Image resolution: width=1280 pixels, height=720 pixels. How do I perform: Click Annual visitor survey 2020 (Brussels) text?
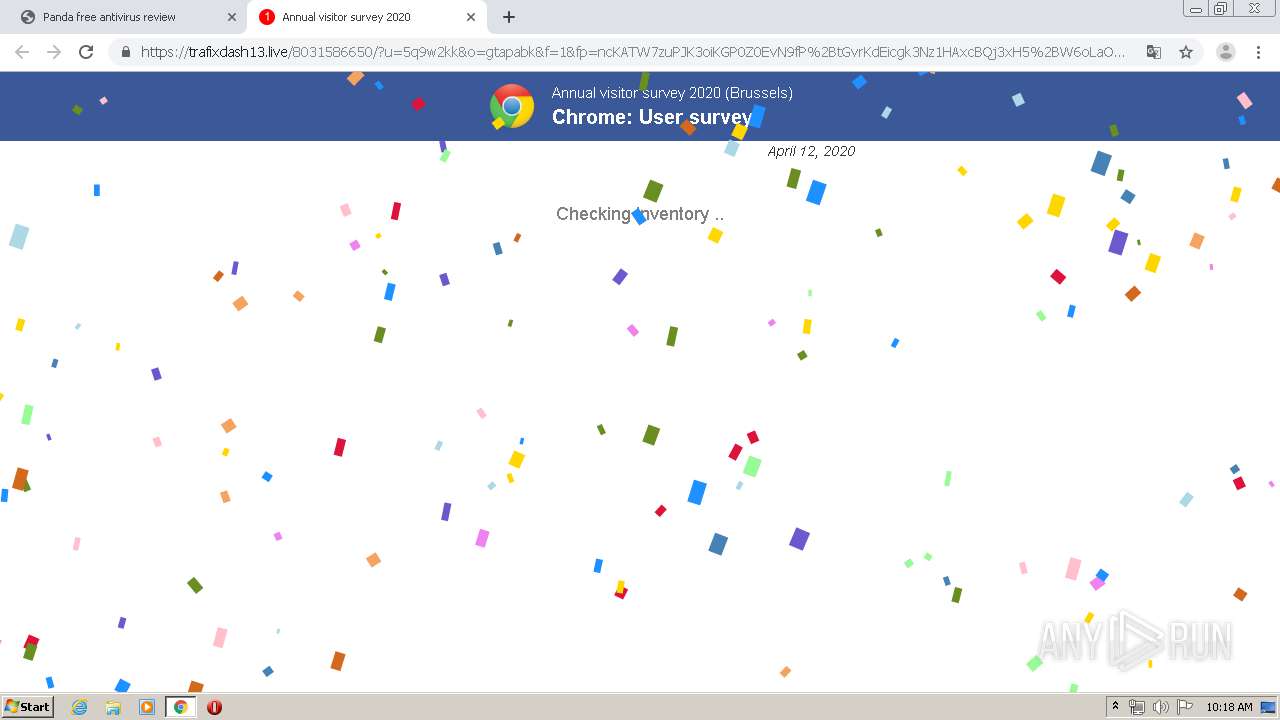point(672,93)
